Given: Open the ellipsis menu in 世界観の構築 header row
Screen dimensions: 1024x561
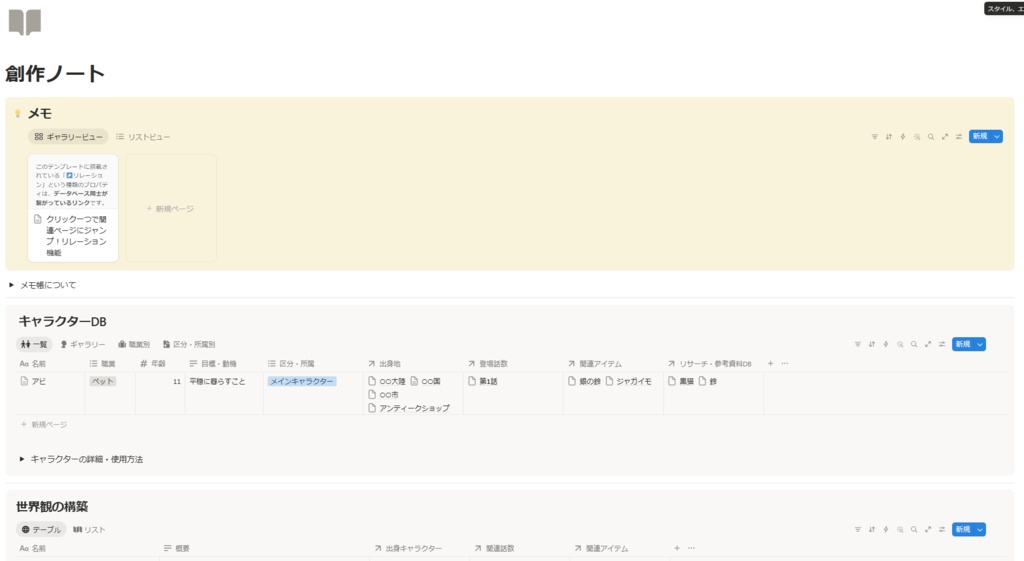Looking at the screenshot, I should point(692,548).
